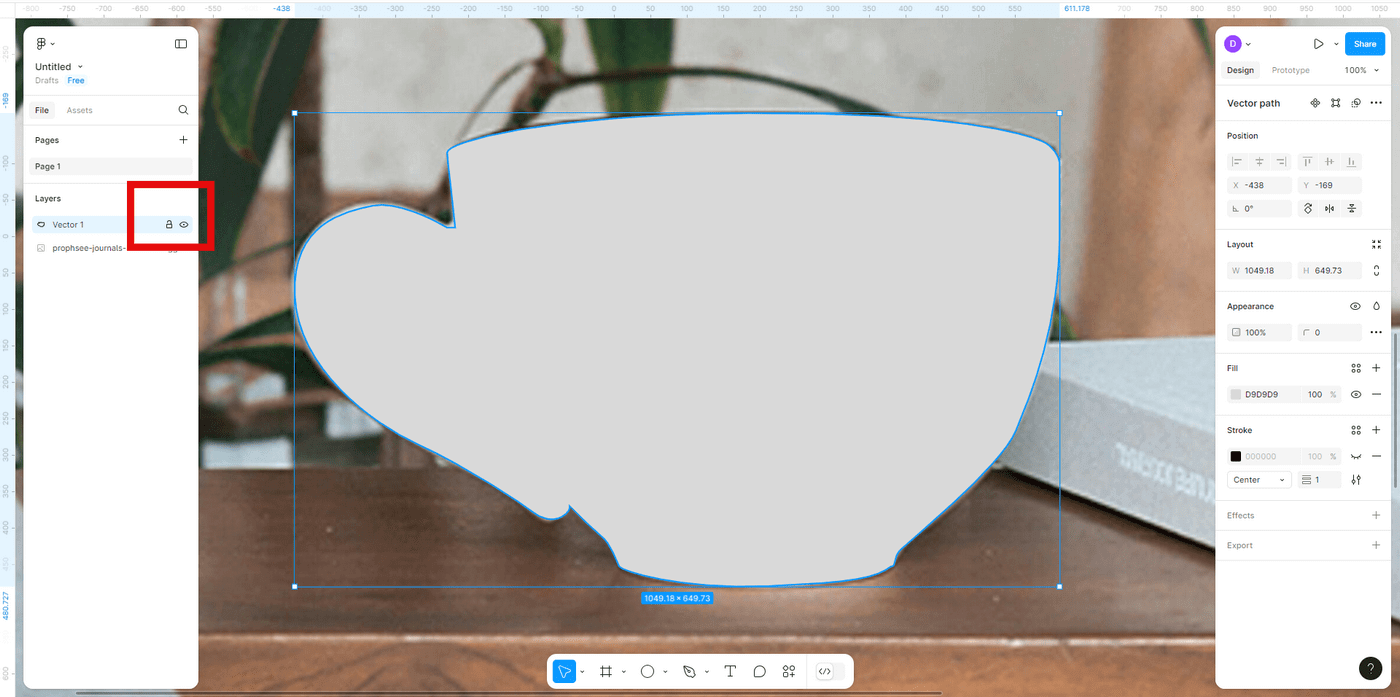The width and height of the screenshot is (1400, 697).
Task: Select the Text tool
Action: 730,671
